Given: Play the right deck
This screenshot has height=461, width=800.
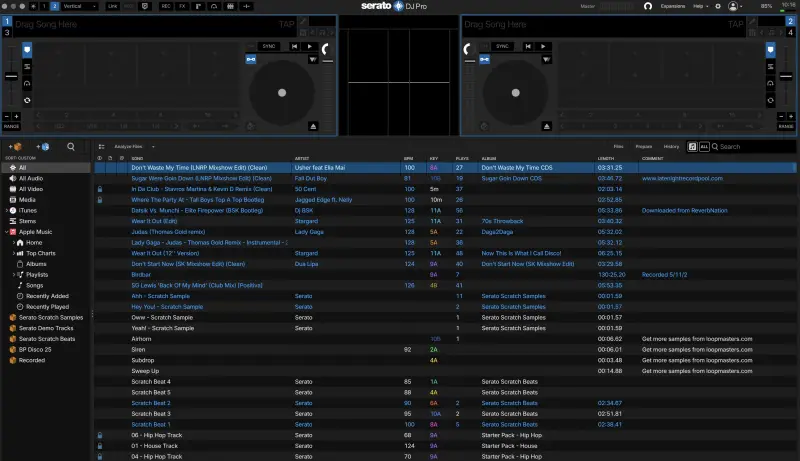Looking at the screenshot, I should 543,46.
